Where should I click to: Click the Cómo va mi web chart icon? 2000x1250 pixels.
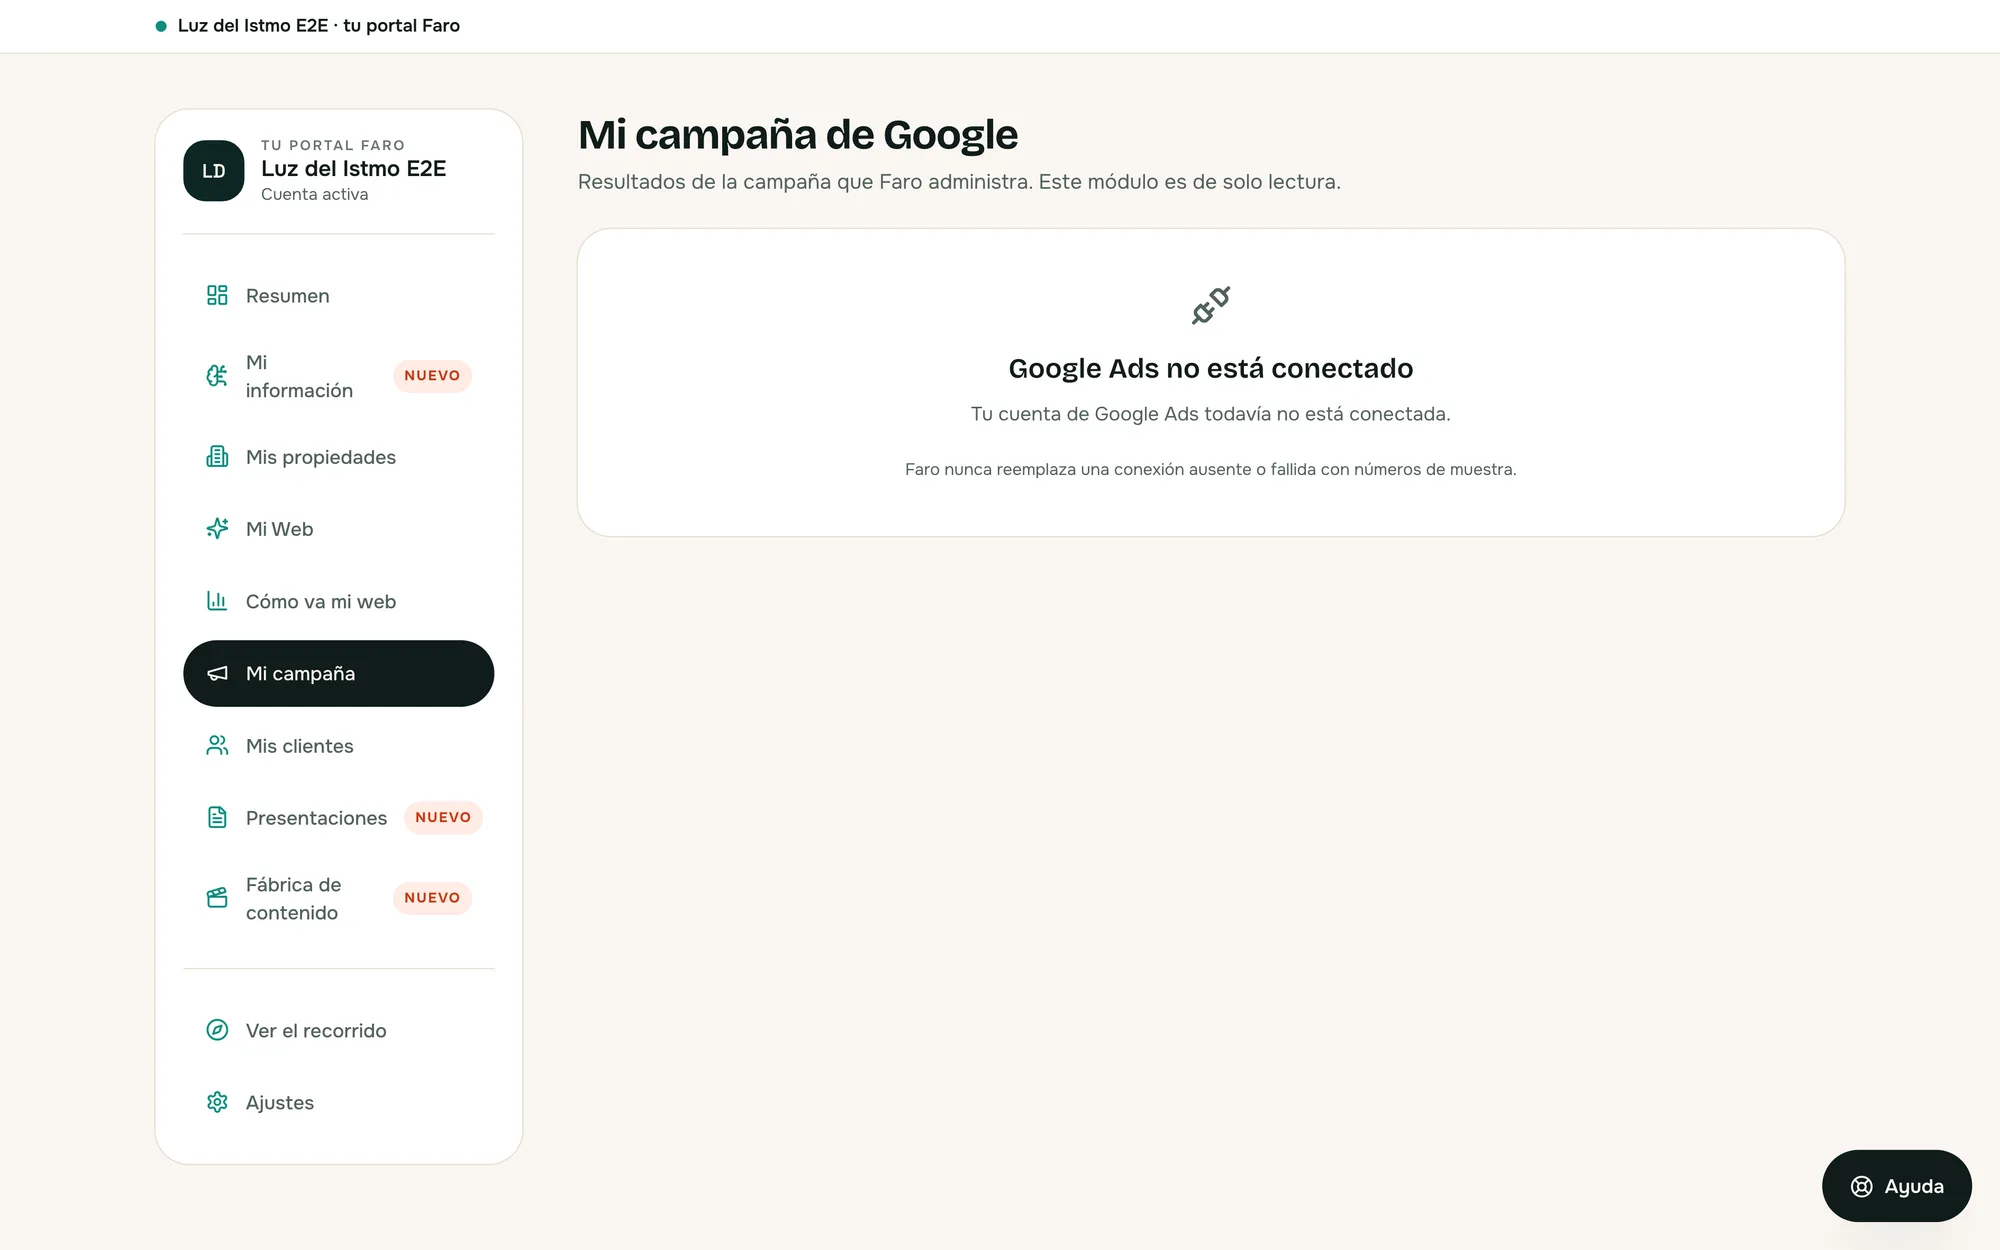click(217, 601)
